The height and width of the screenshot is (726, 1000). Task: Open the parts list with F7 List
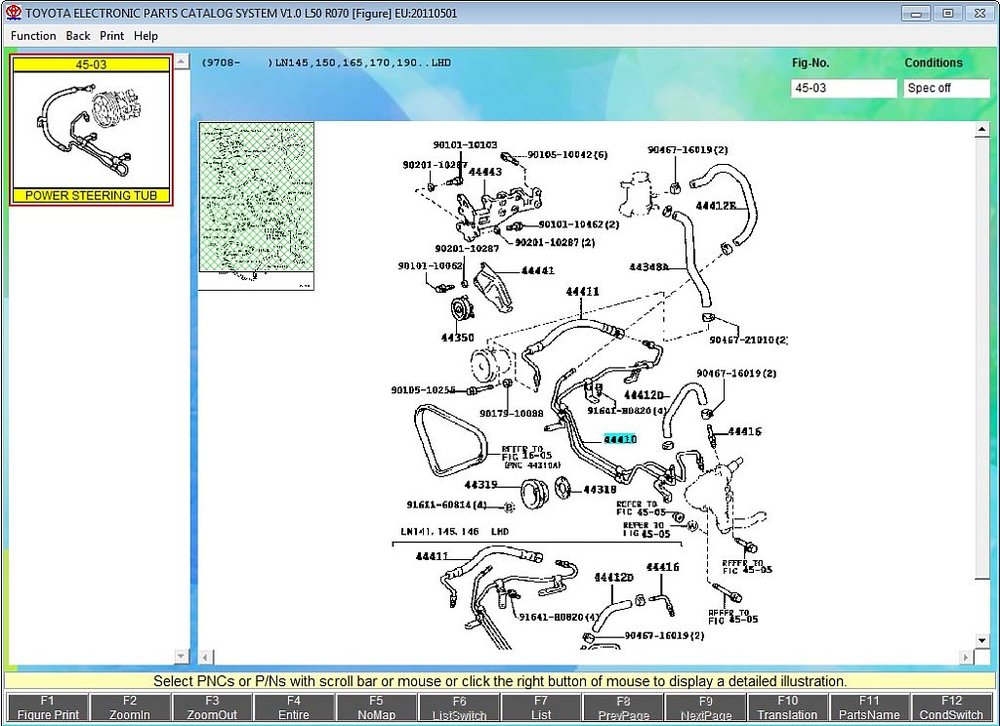coord(541,707)
